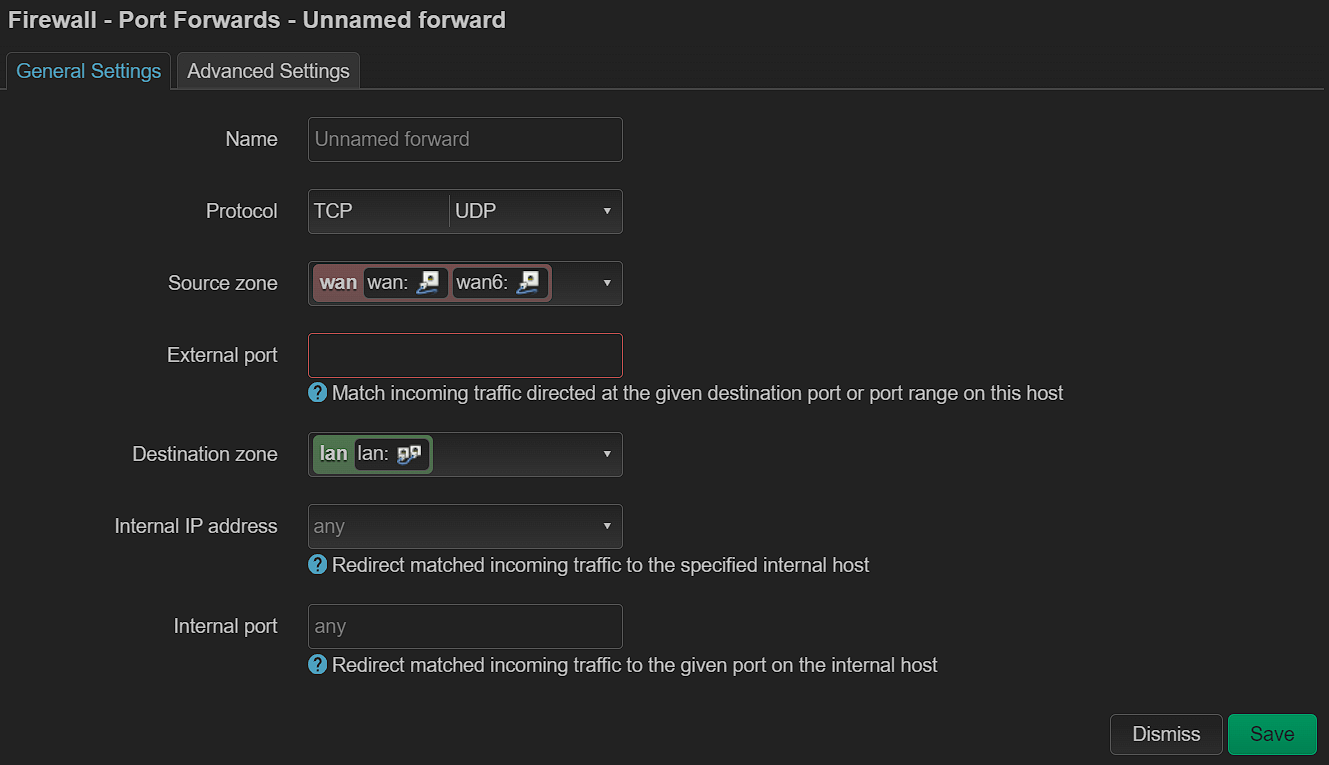Select the General Settings tab
Viewport: 1329px width, 765px height.
coord(88,71)
